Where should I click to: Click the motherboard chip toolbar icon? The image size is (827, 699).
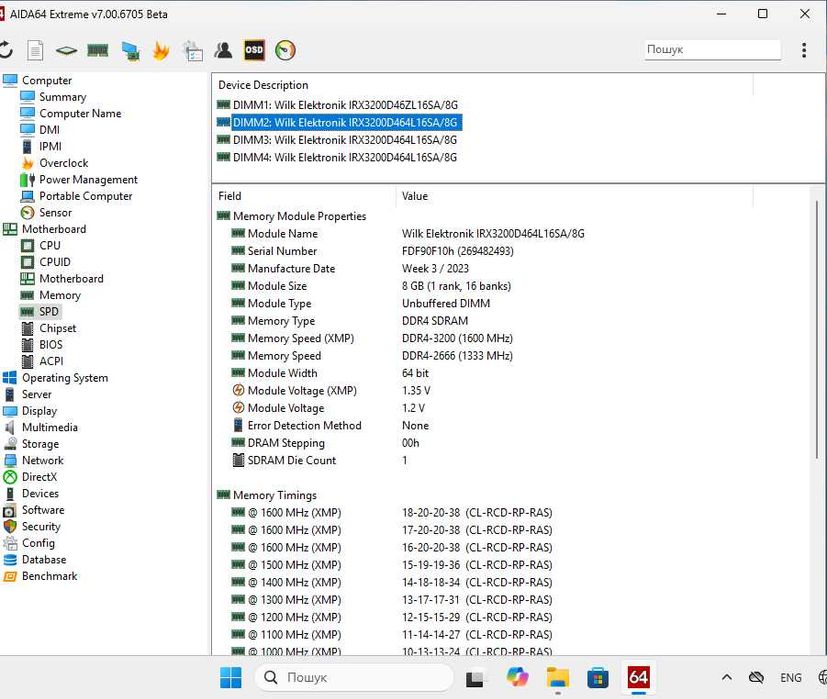[x=66, y=51]
